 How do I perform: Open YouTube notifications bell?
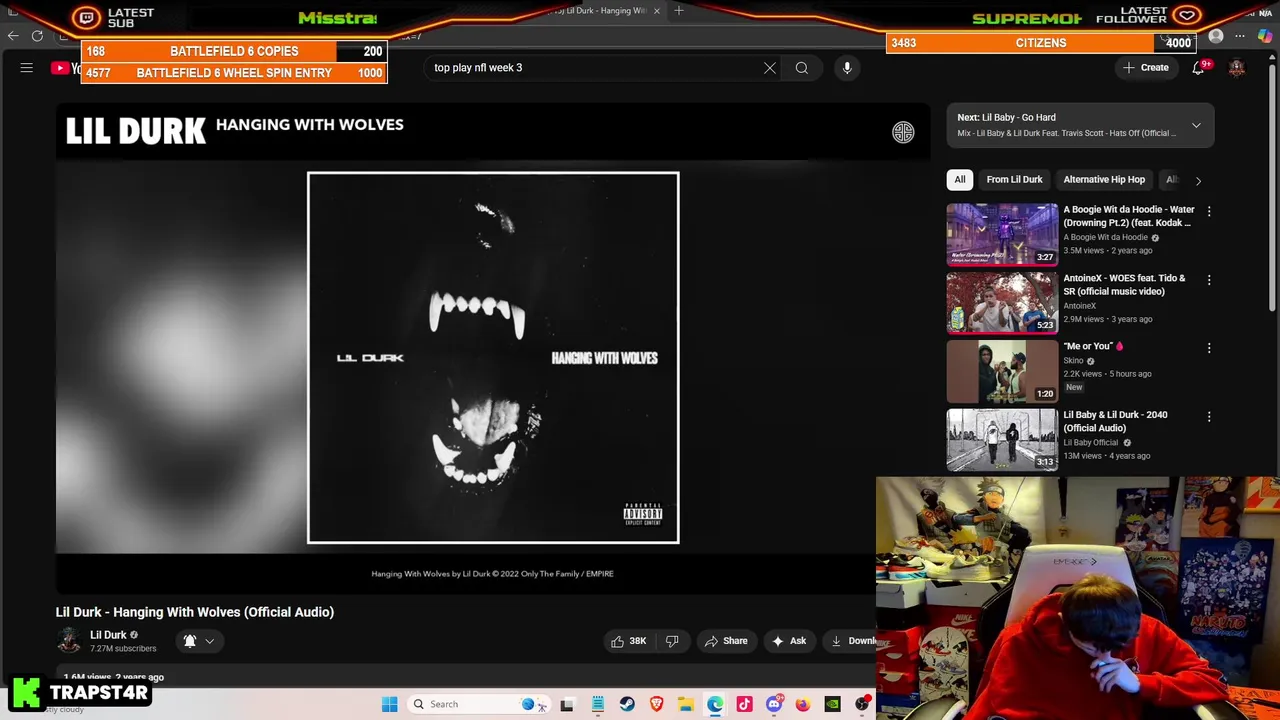[1198, 68]
